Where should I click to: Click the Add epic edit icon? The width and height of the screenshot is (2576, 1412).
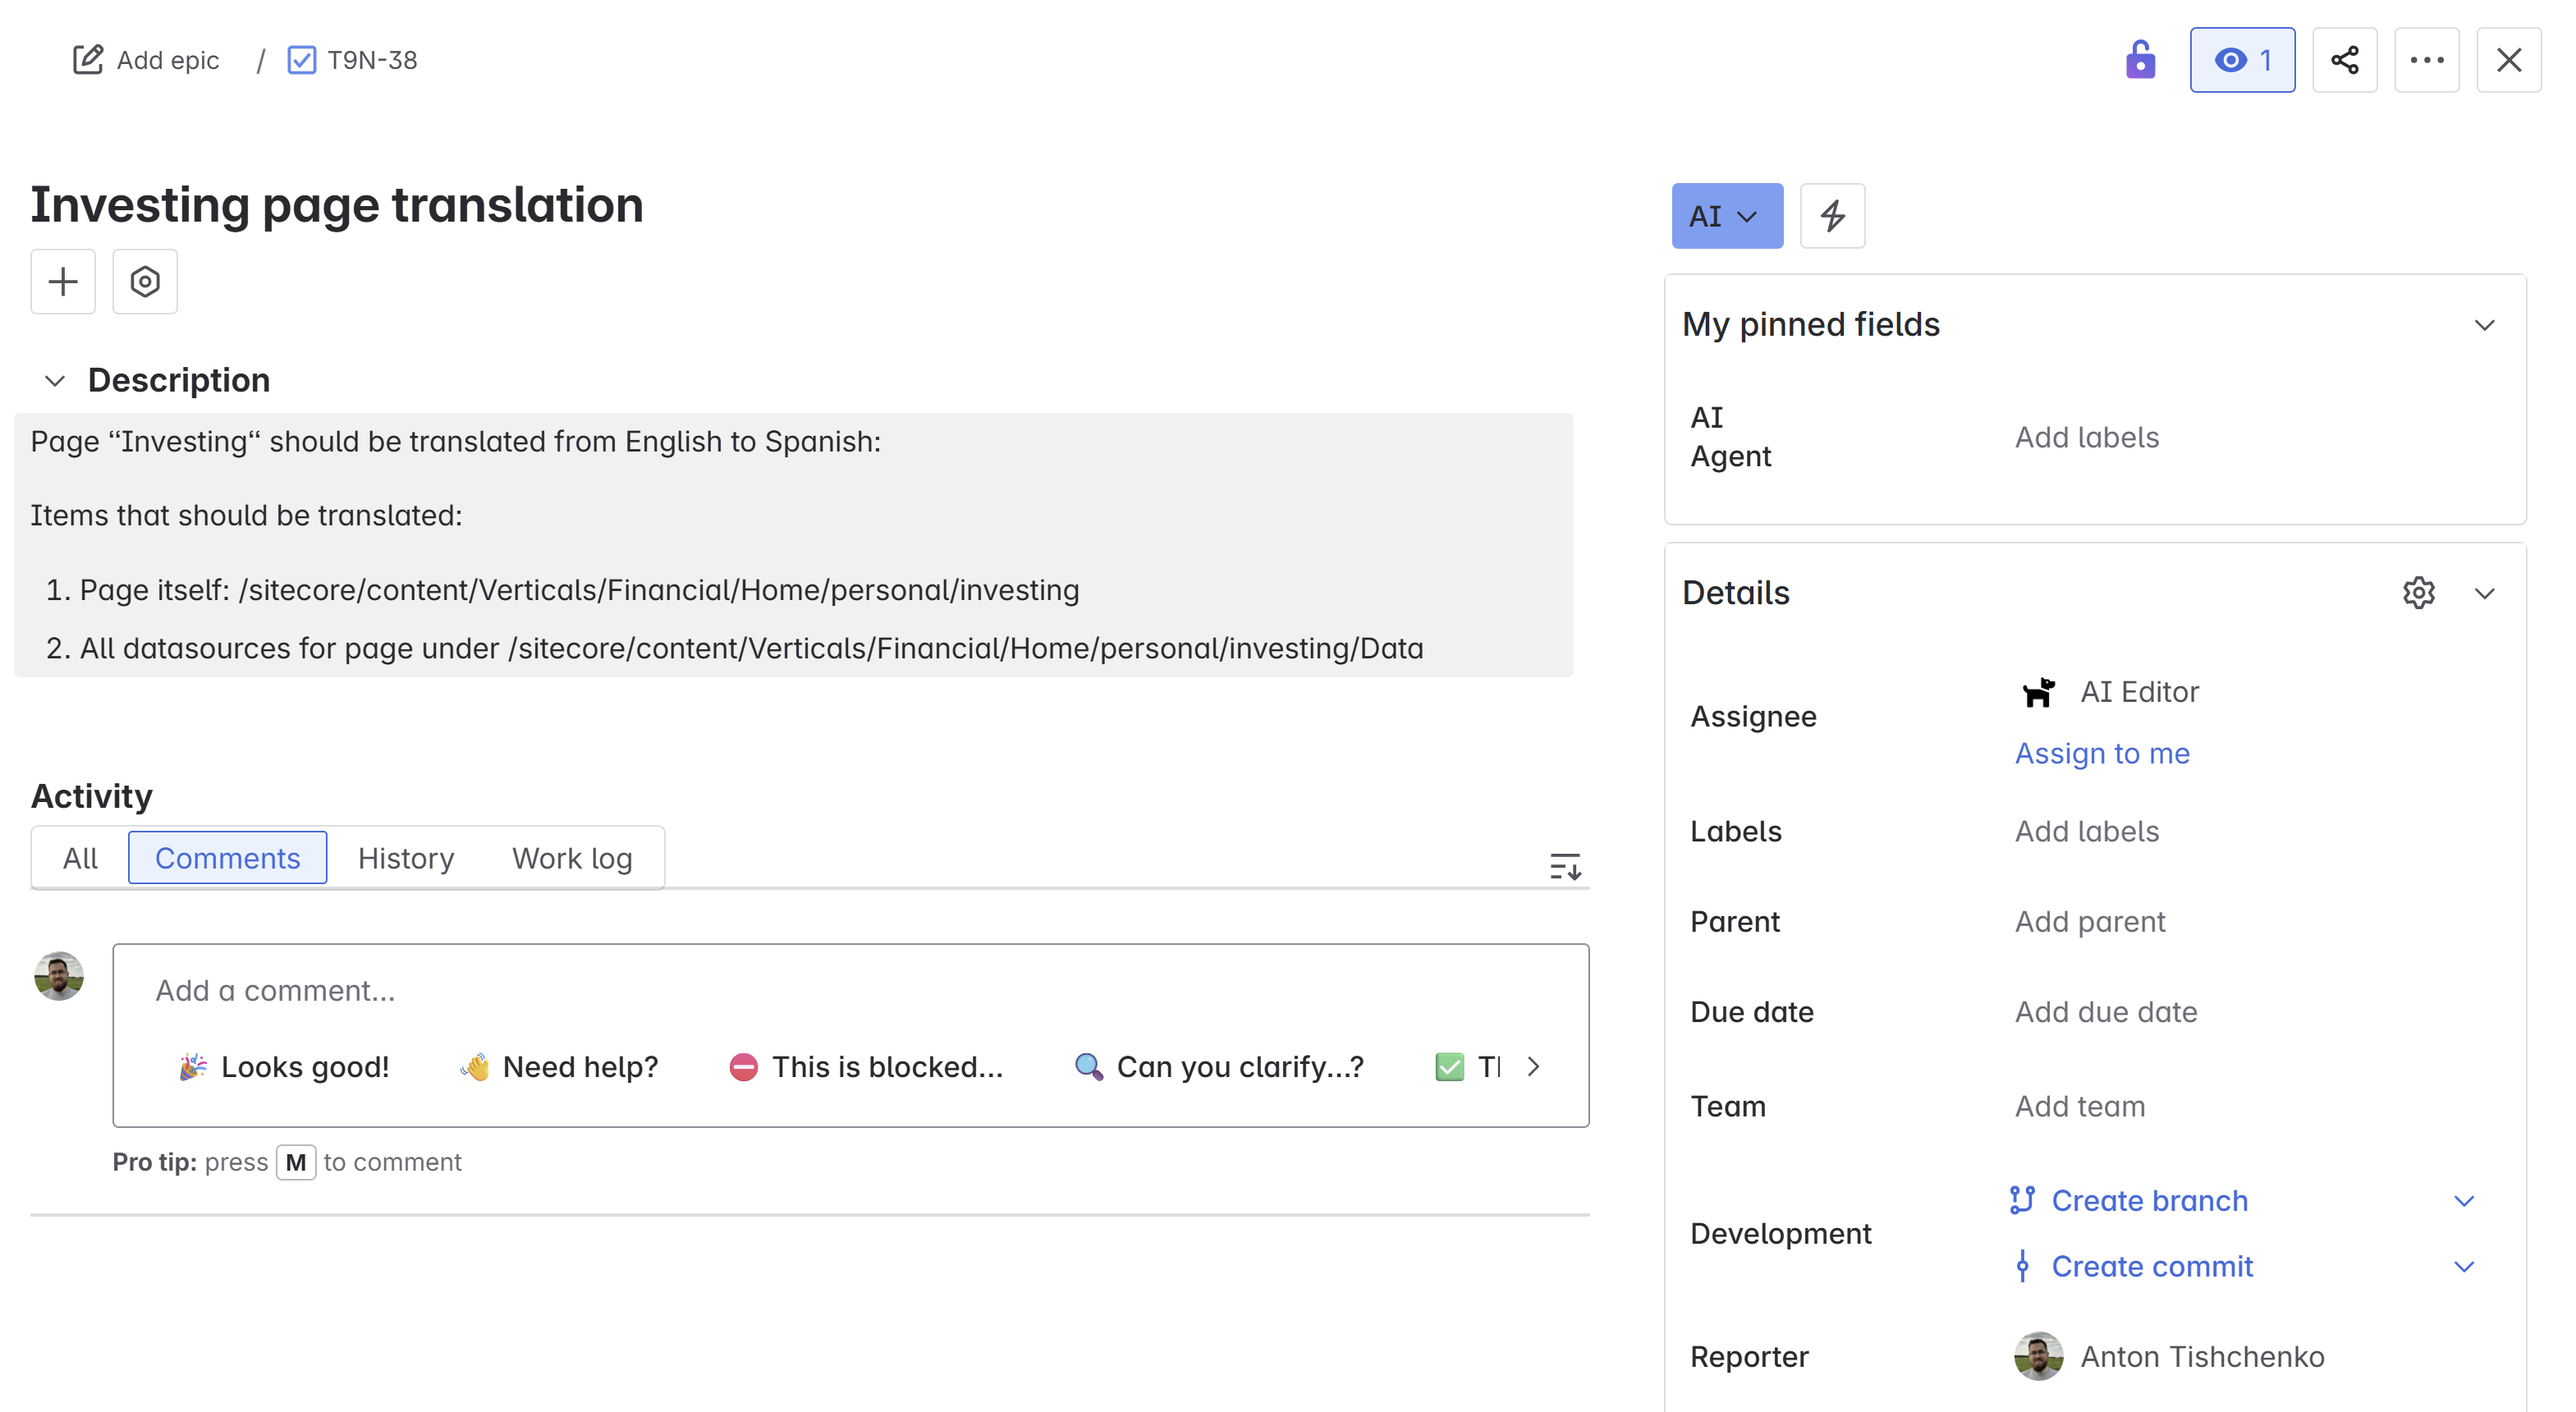[x=88, y=60]
